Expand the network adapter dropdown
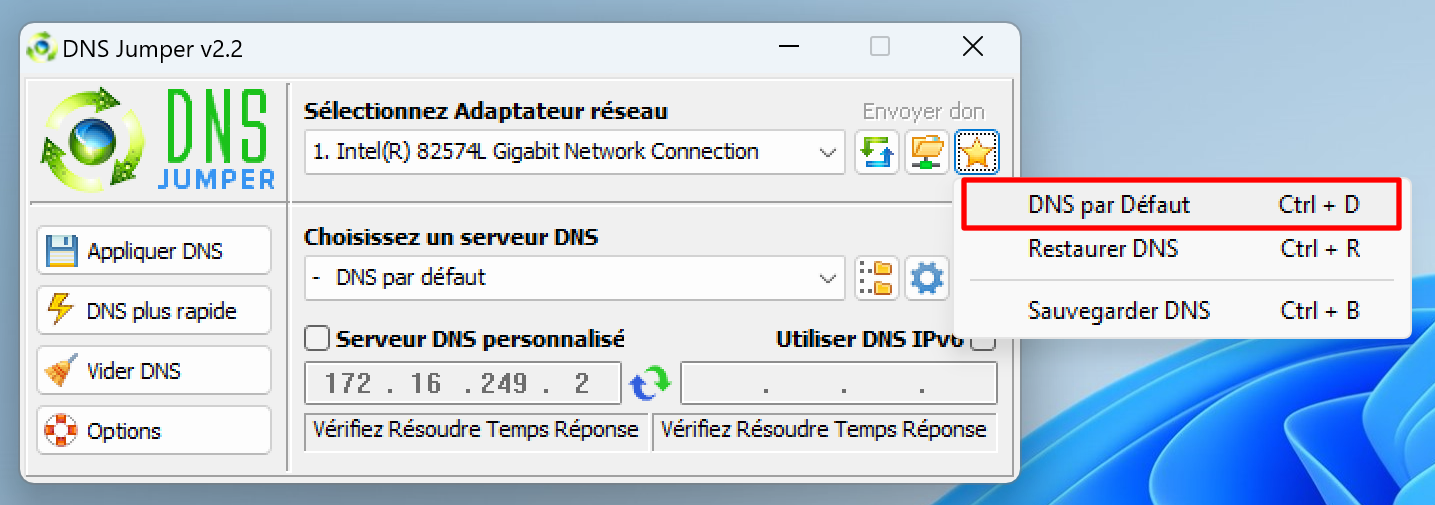The height and width of the screenshot is (505, 1435). (573, 152)
